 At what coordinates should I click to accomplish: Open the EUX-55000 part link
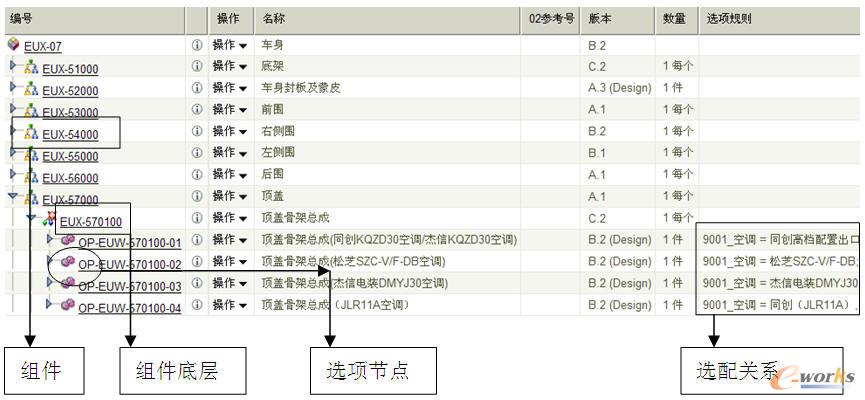69,157
